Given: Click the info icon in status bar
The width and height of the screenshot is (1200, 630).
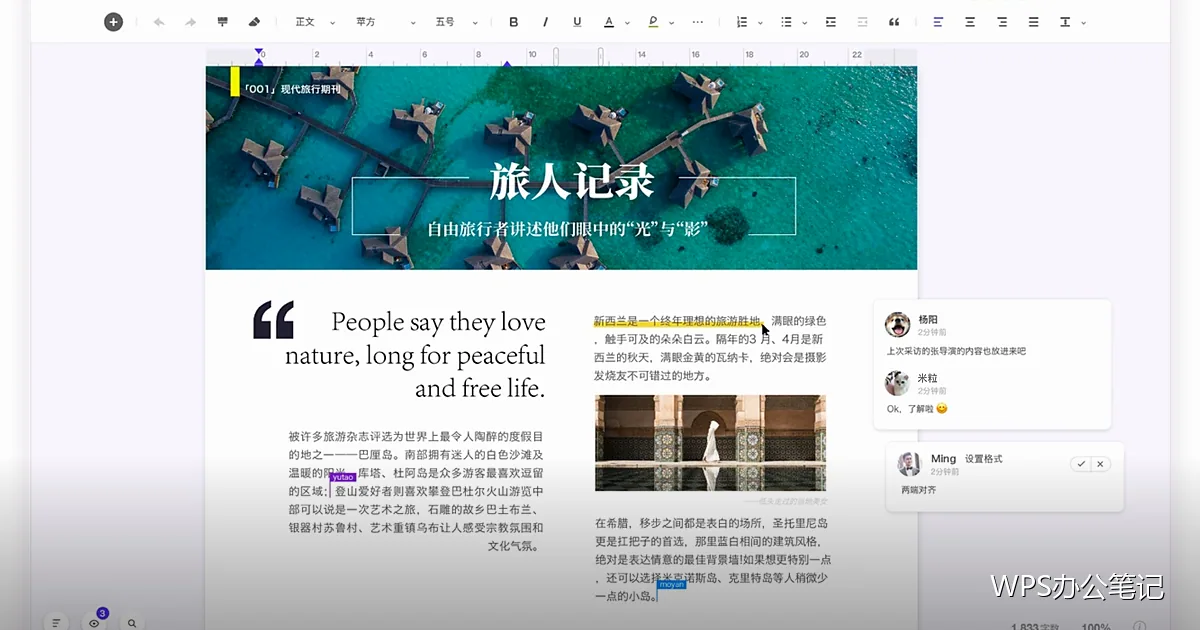Looking at the screenshot, I should coord(1138,626).
